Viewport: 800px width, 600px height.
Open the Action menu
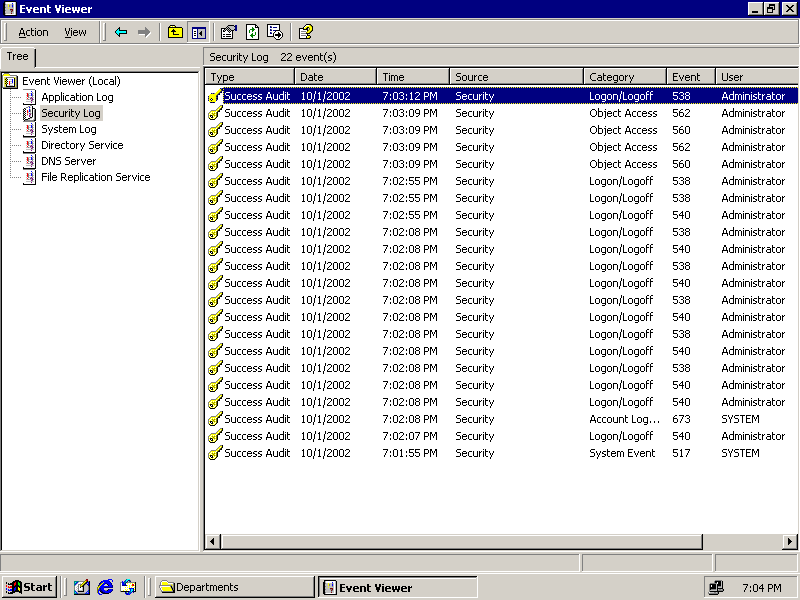pyautogui.click(x=33, y=32)
